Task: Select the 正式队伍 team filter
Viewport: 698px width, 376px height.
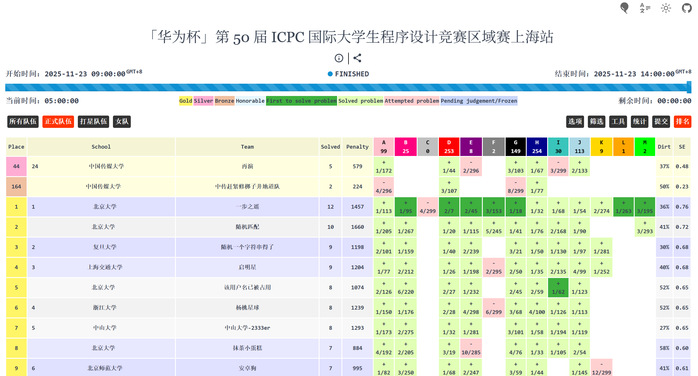Action: tap(58, 121)
